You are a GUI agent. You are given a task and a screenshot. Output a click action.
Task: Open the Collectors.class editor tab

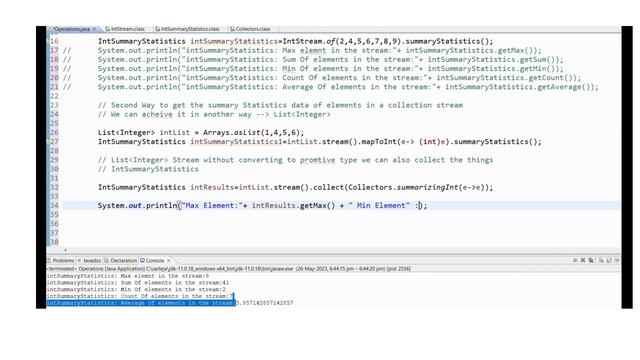coord(250,29)
